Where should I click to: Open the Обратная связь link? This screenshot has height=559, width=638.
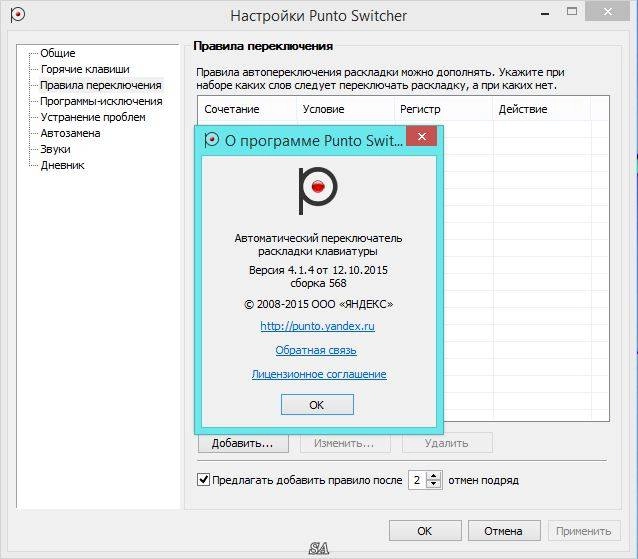tap(316, 350)
